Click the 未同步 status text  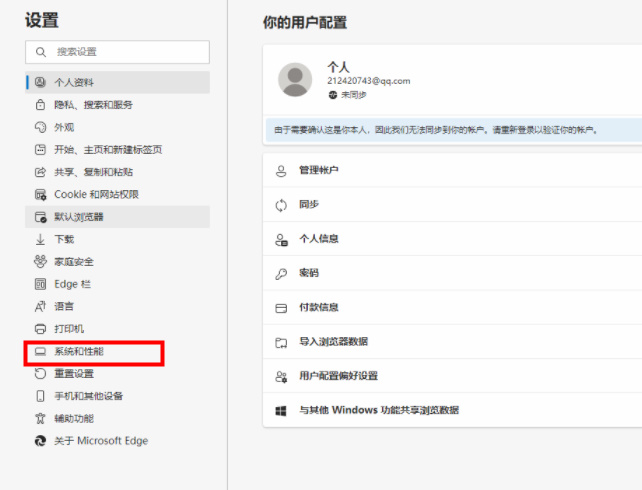pos(354,95)
